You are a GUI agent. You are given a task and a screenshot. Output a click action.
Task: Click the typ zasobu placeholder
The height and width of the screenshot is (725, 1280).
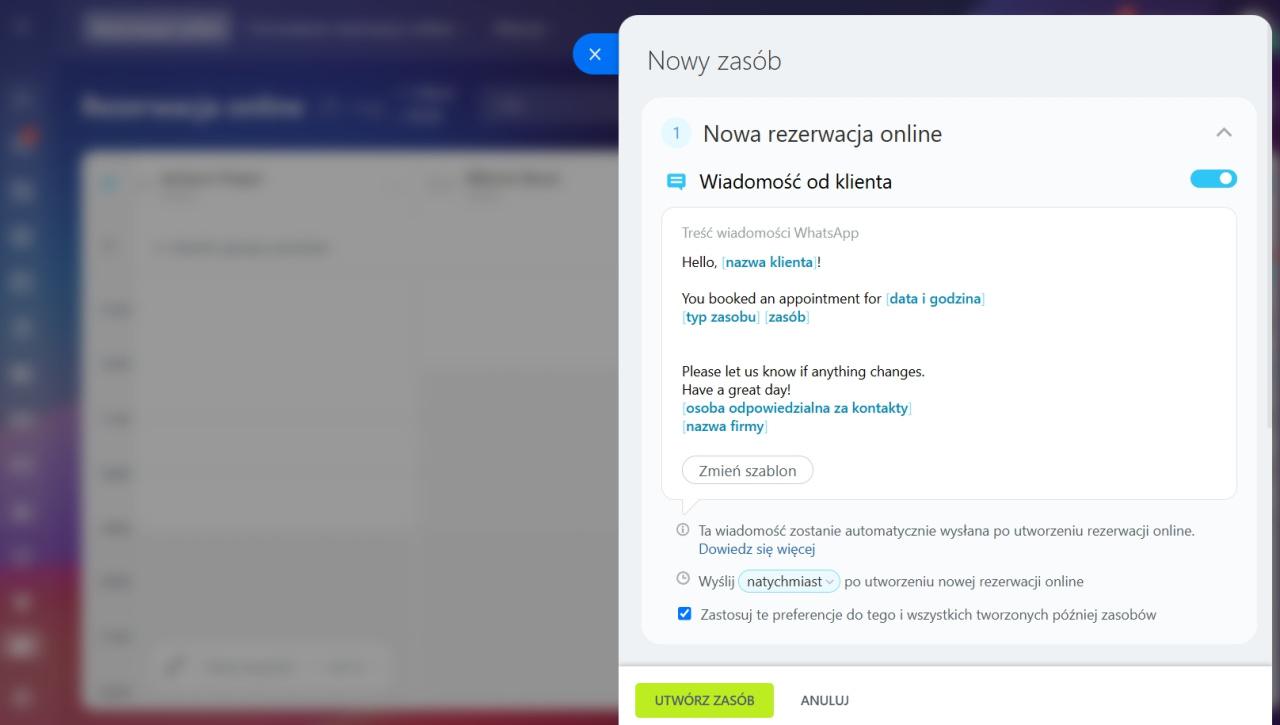pyautogui.click(x=721, y=317)
